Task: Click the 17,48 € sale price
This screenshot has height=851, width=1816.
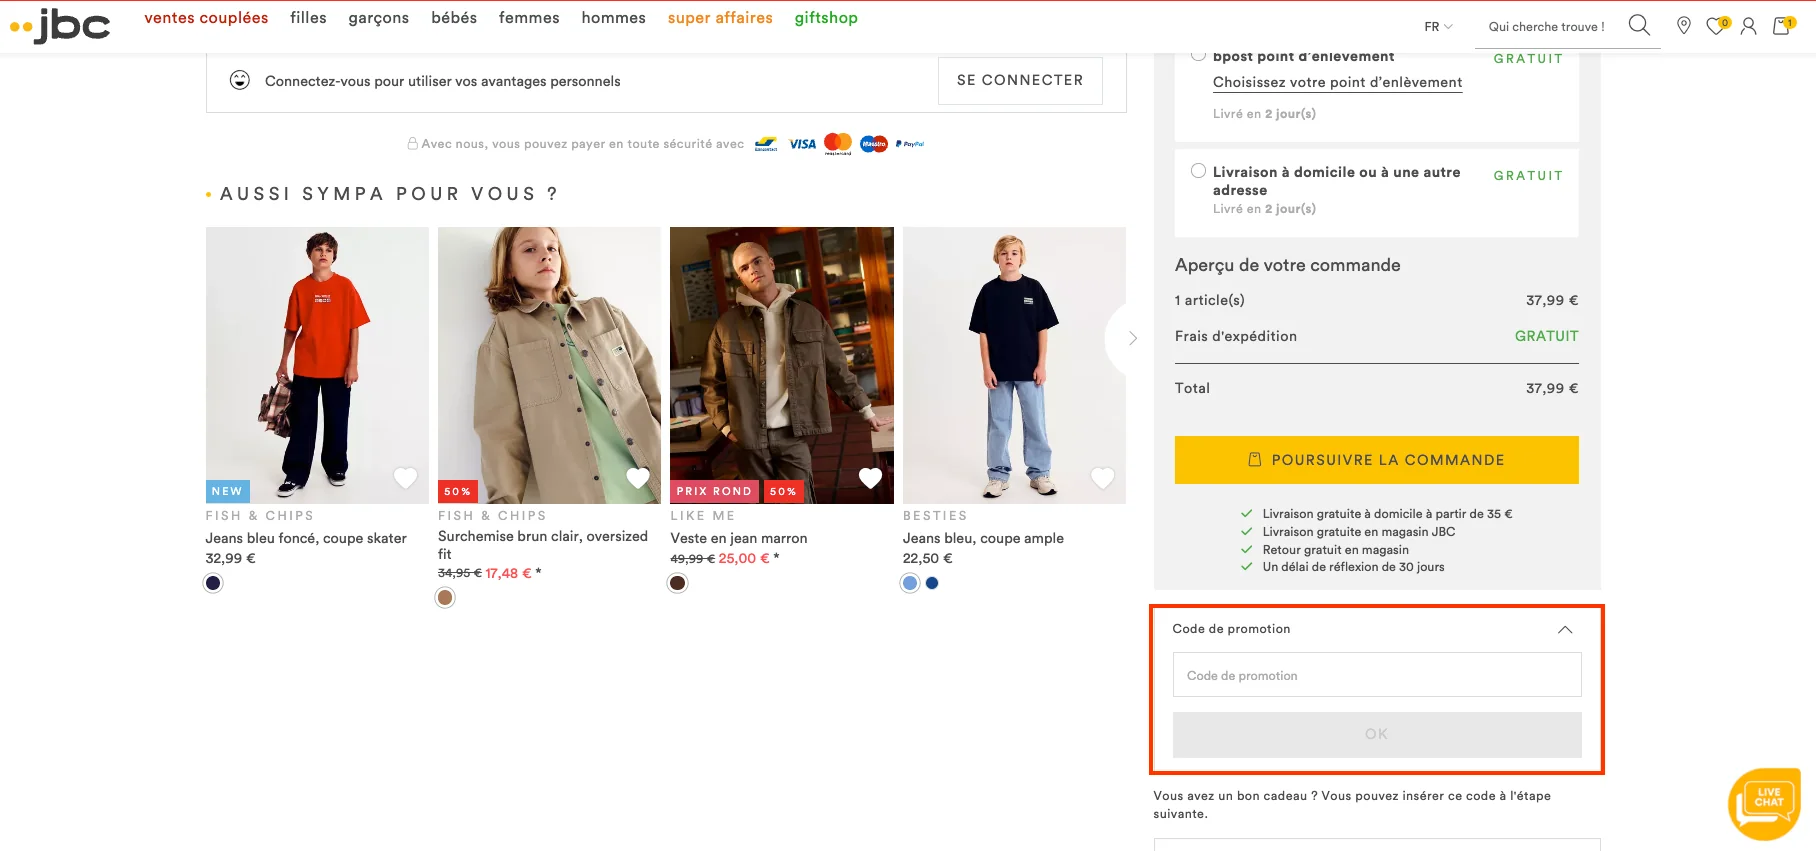Action: tap(509, 573)
